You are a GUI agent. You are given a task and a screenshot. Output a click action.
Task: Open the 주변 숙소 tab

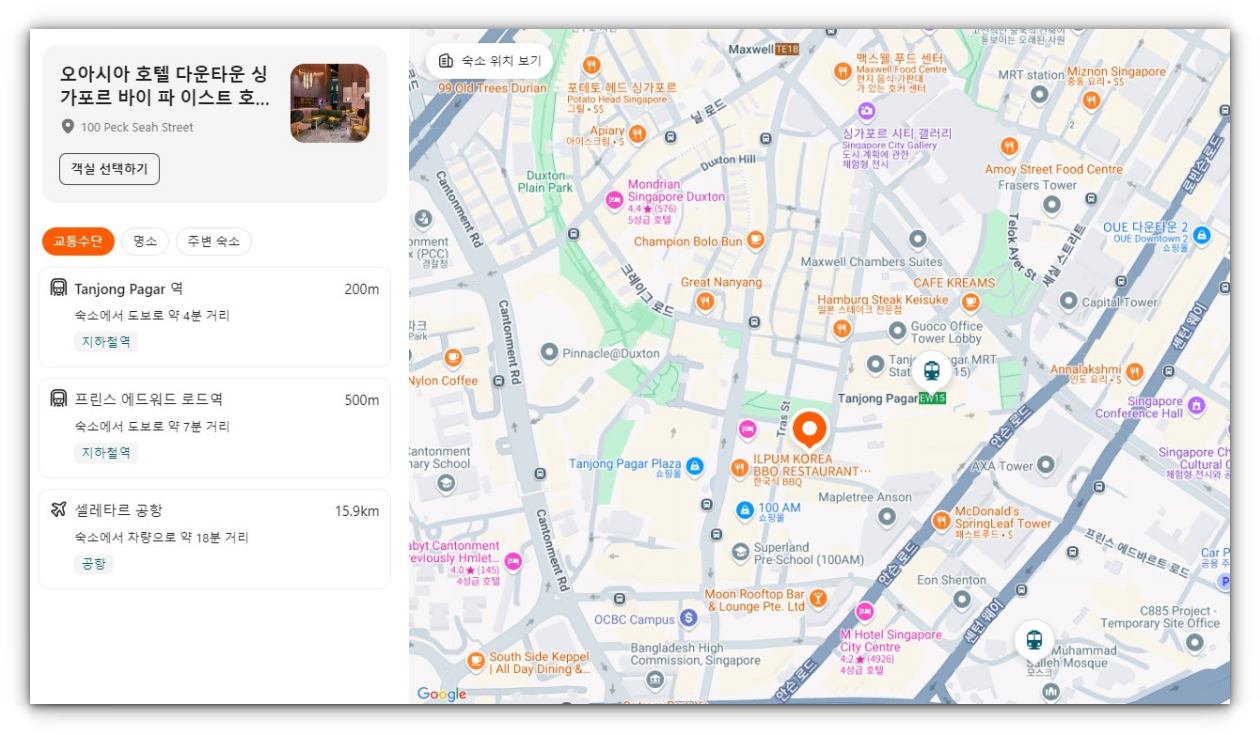pos(214,241)
